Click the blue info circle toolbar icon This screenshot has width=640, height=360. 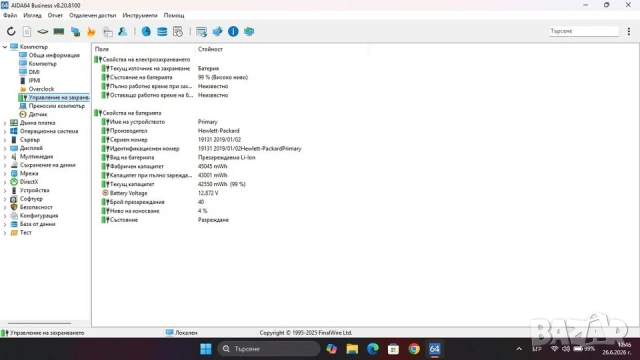[233, 31]
